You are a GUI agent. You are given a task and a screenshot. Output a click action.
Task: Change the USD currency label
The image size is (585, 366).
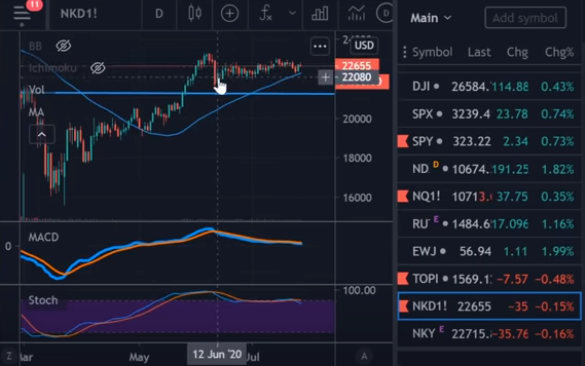tap(364, 46)
